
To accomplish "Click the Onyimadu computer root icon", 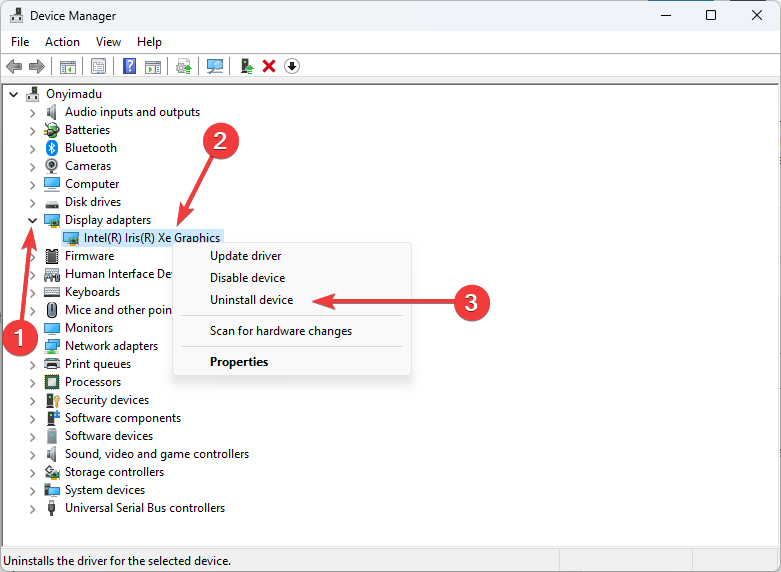I will [x=33, y=94].
